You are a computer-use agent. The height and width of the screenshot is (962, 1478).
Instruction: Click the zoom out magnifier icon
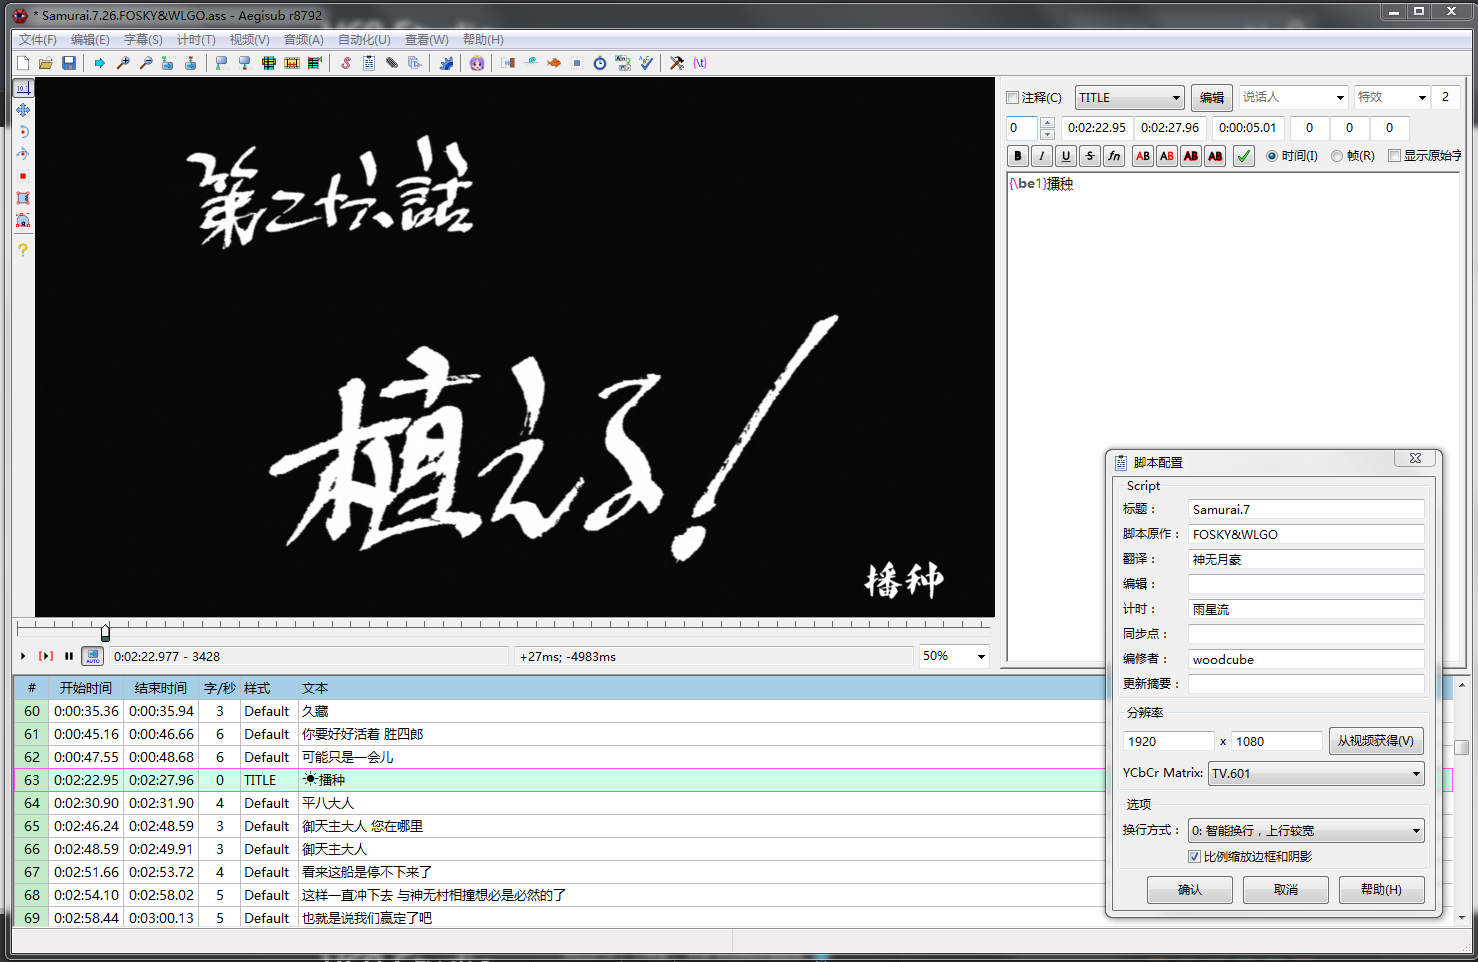coord(145,63)
